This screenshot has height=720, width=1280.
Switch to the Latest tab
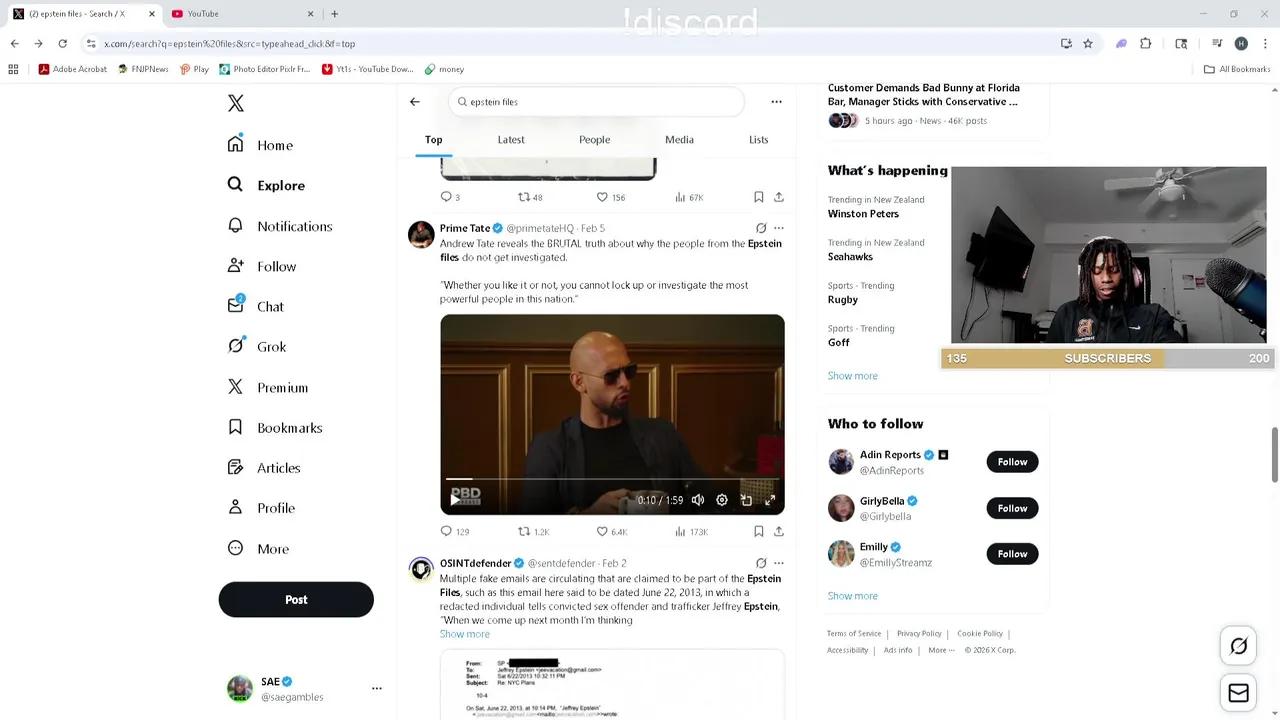point(511,140)
